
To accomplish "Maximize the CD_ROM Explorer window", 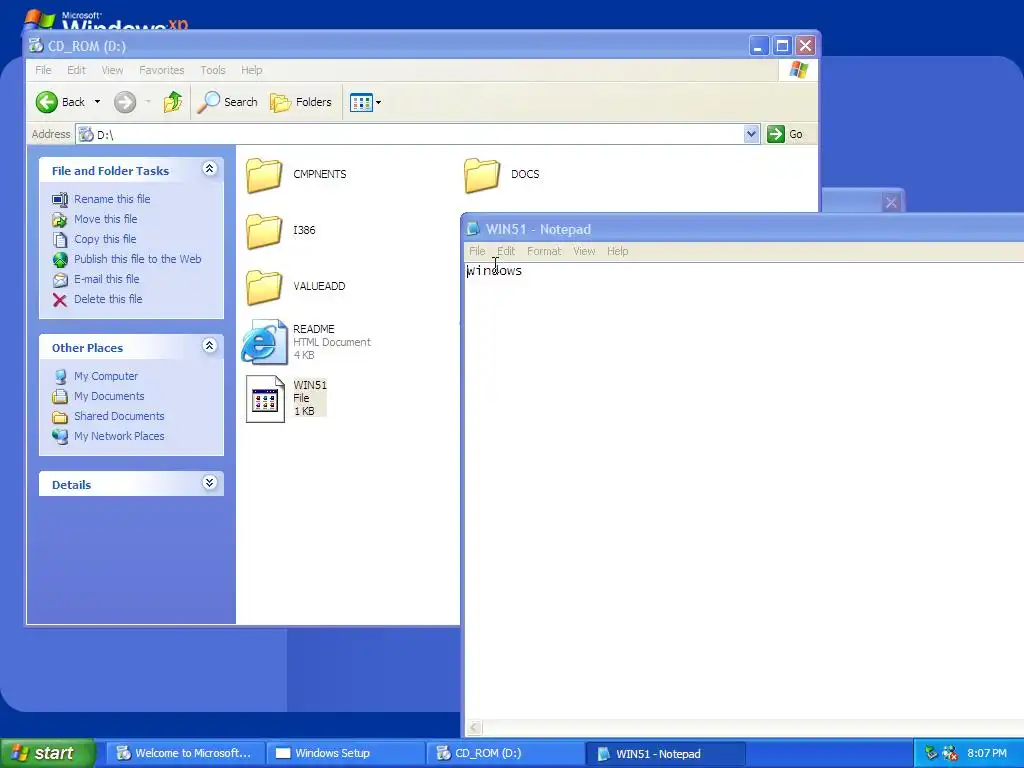I will pos(782,46).
